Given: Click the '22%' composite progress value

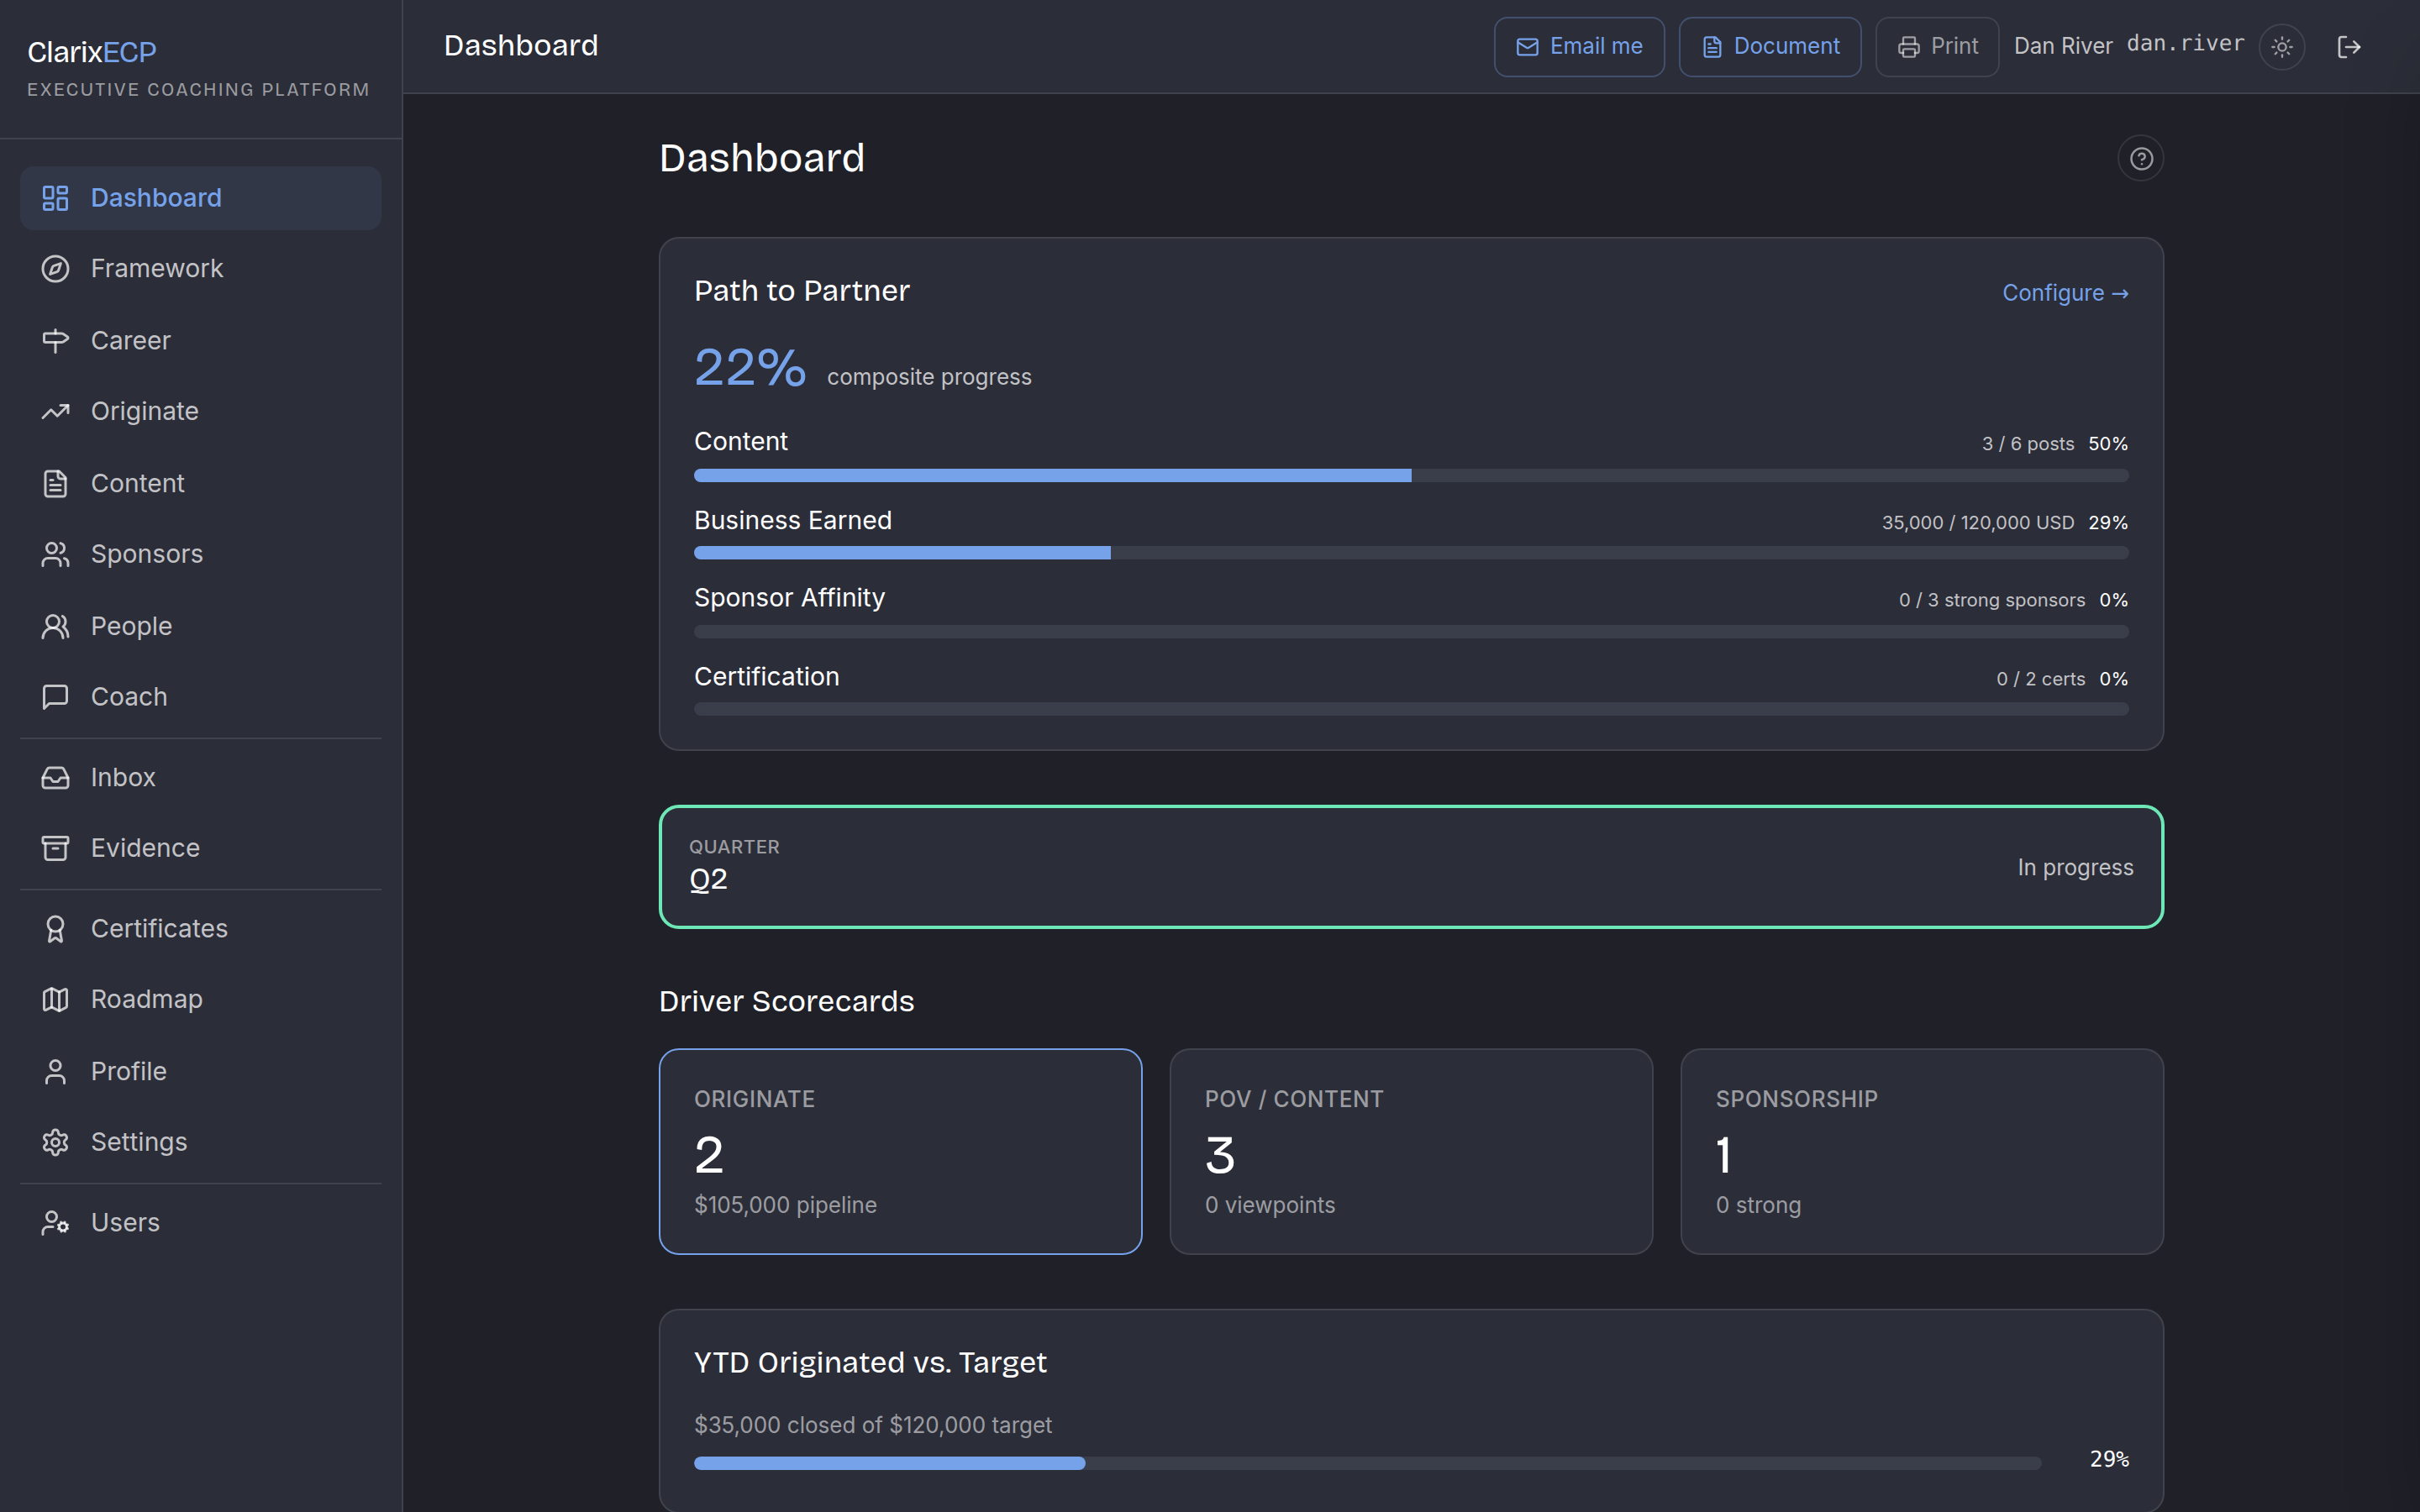Looking at the screenshot, I should click(750, 368).
